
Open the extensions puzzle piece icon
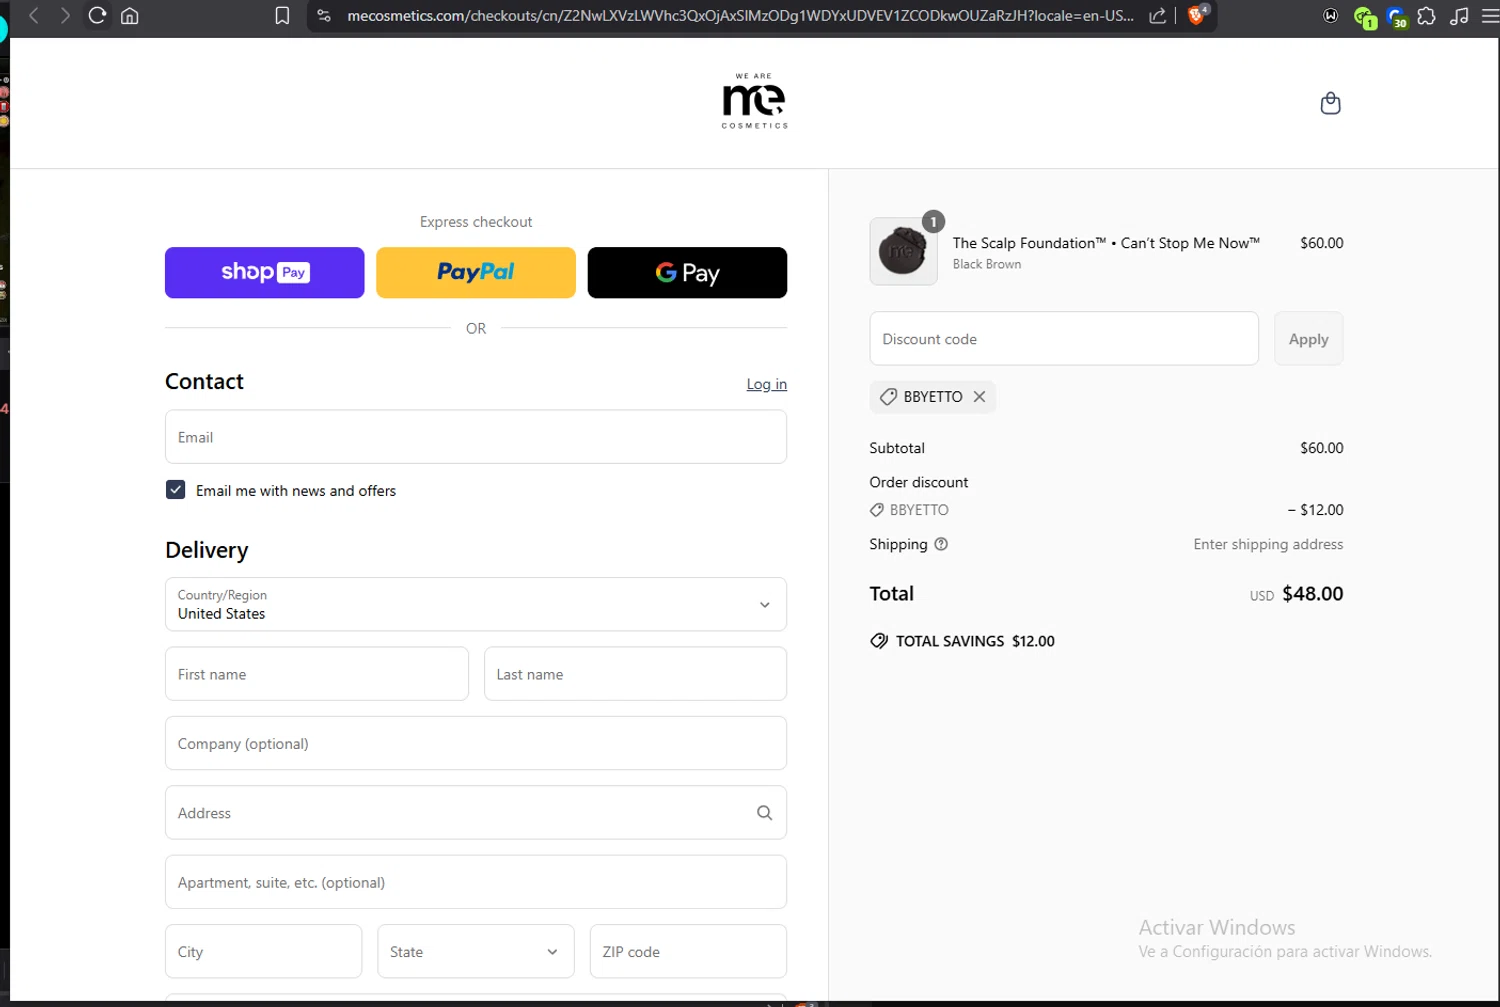pyautogui.click(x=1427, y=16)
